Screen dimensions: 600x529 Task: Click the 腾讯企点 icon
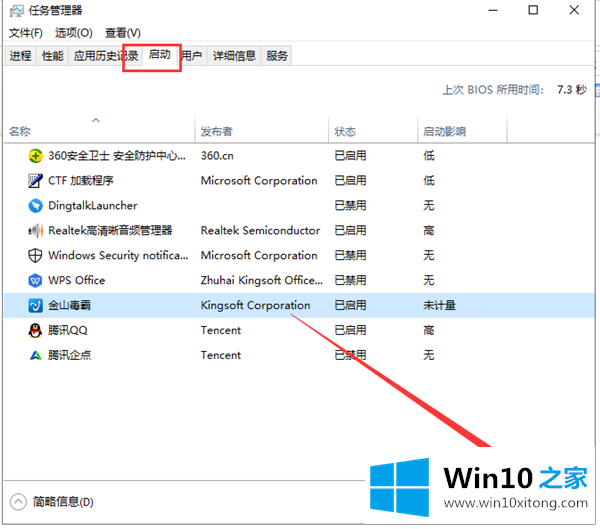click(x=35, y=355)
